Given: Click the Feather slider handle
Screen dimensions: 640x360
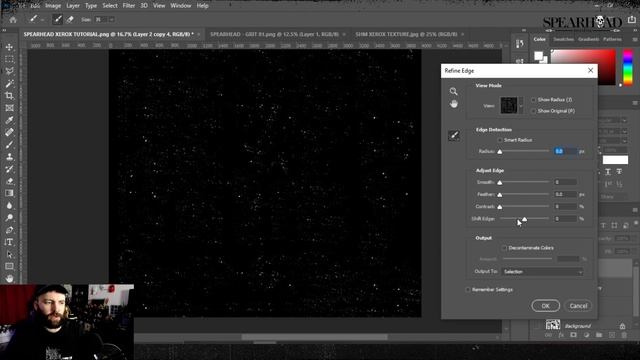Looking at the screenshot, I should tap(500, 195).
